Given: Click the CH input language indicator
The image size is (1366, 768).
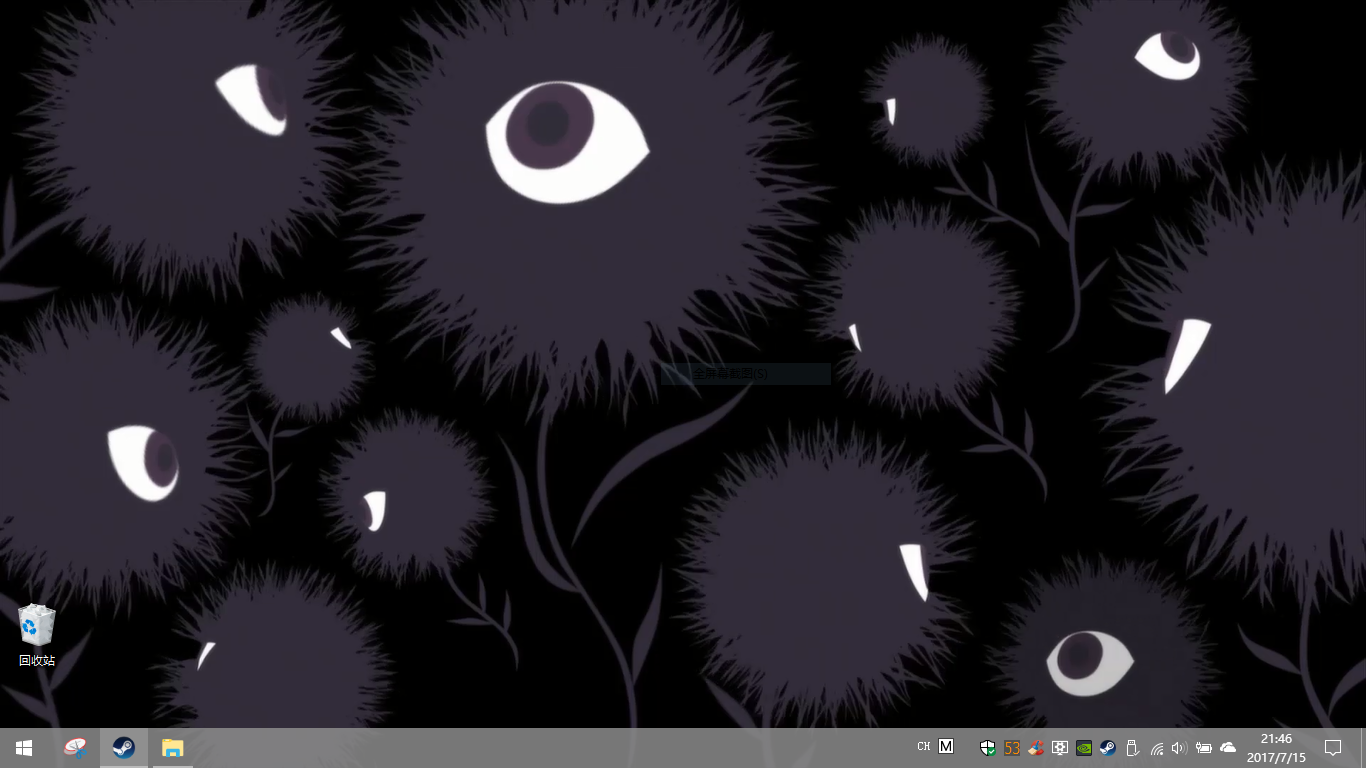Looking at the screenshot, I should pos(923,747).
